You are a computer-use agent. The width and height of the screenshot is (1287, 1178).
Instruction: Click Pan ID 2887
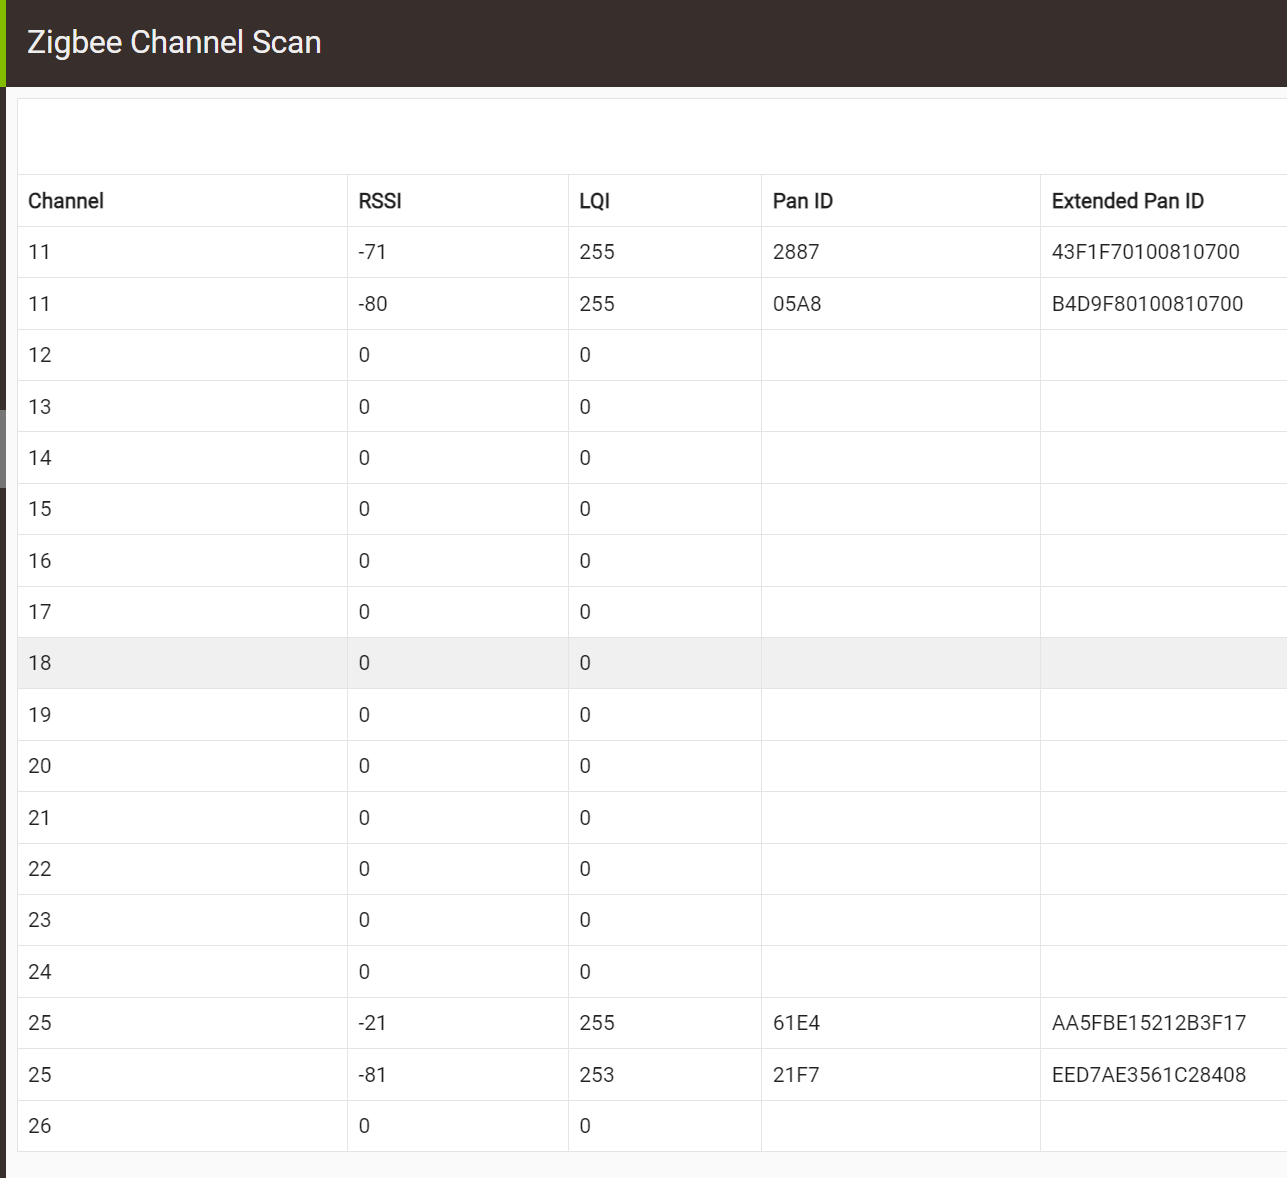[796, 252]
